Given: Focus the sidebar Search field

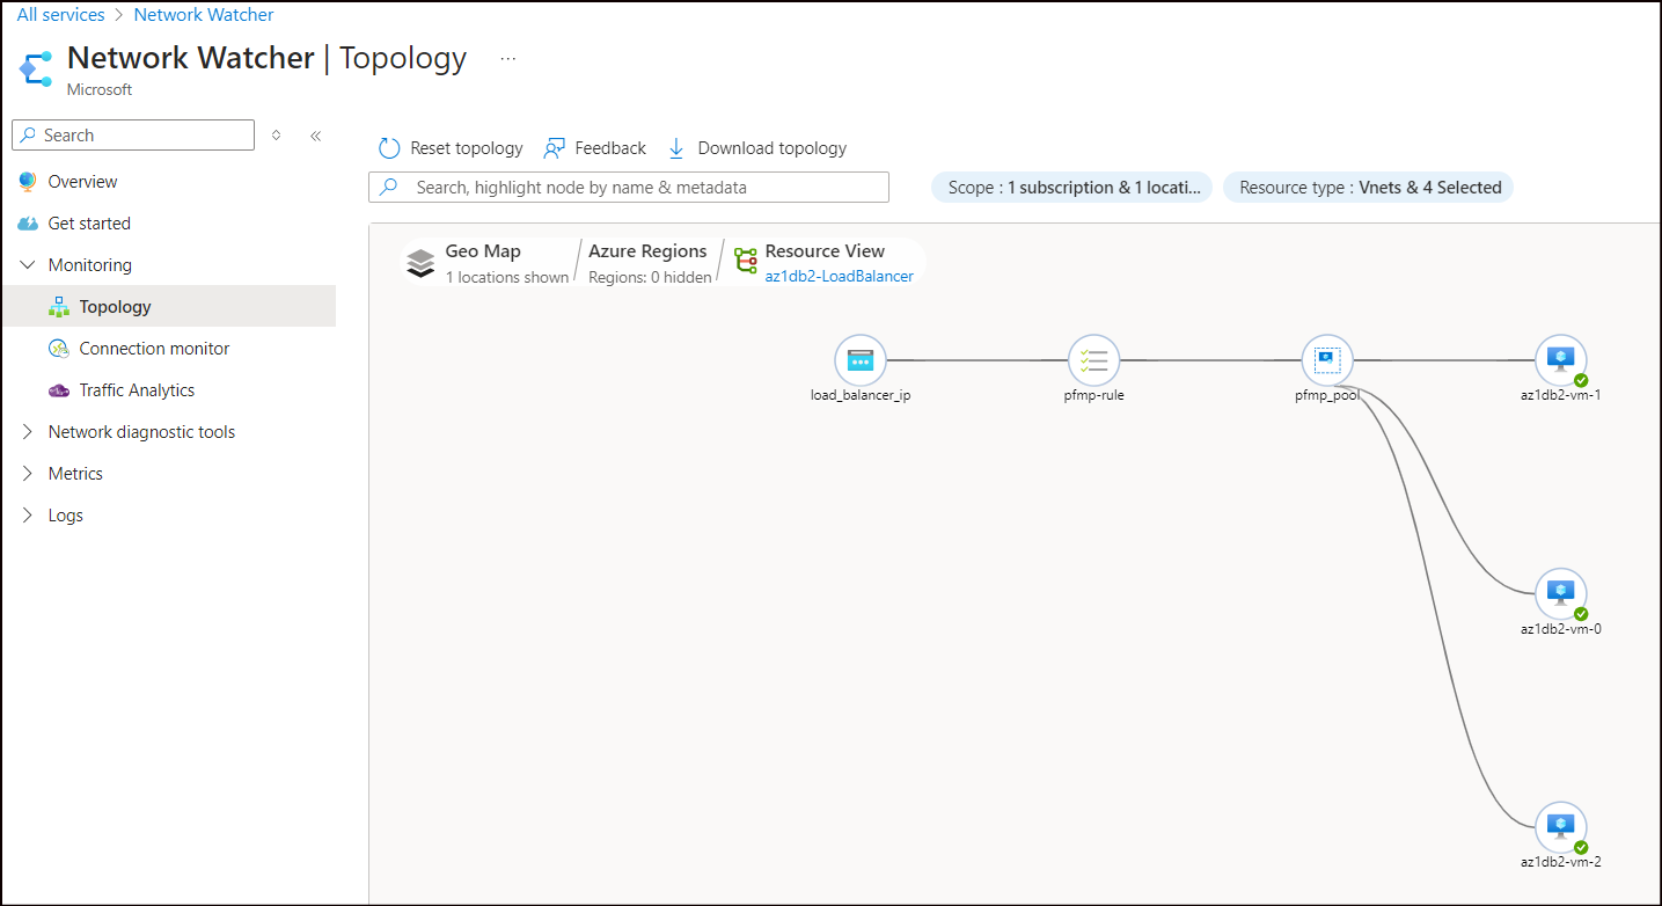Looking at the screenshot, I should pyautogui.click(x=133, y=135).
